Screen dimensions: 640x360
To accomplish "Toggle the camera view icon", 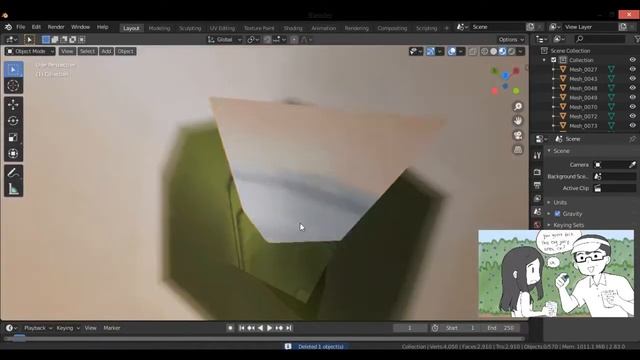I will click(x=518, y=135).
